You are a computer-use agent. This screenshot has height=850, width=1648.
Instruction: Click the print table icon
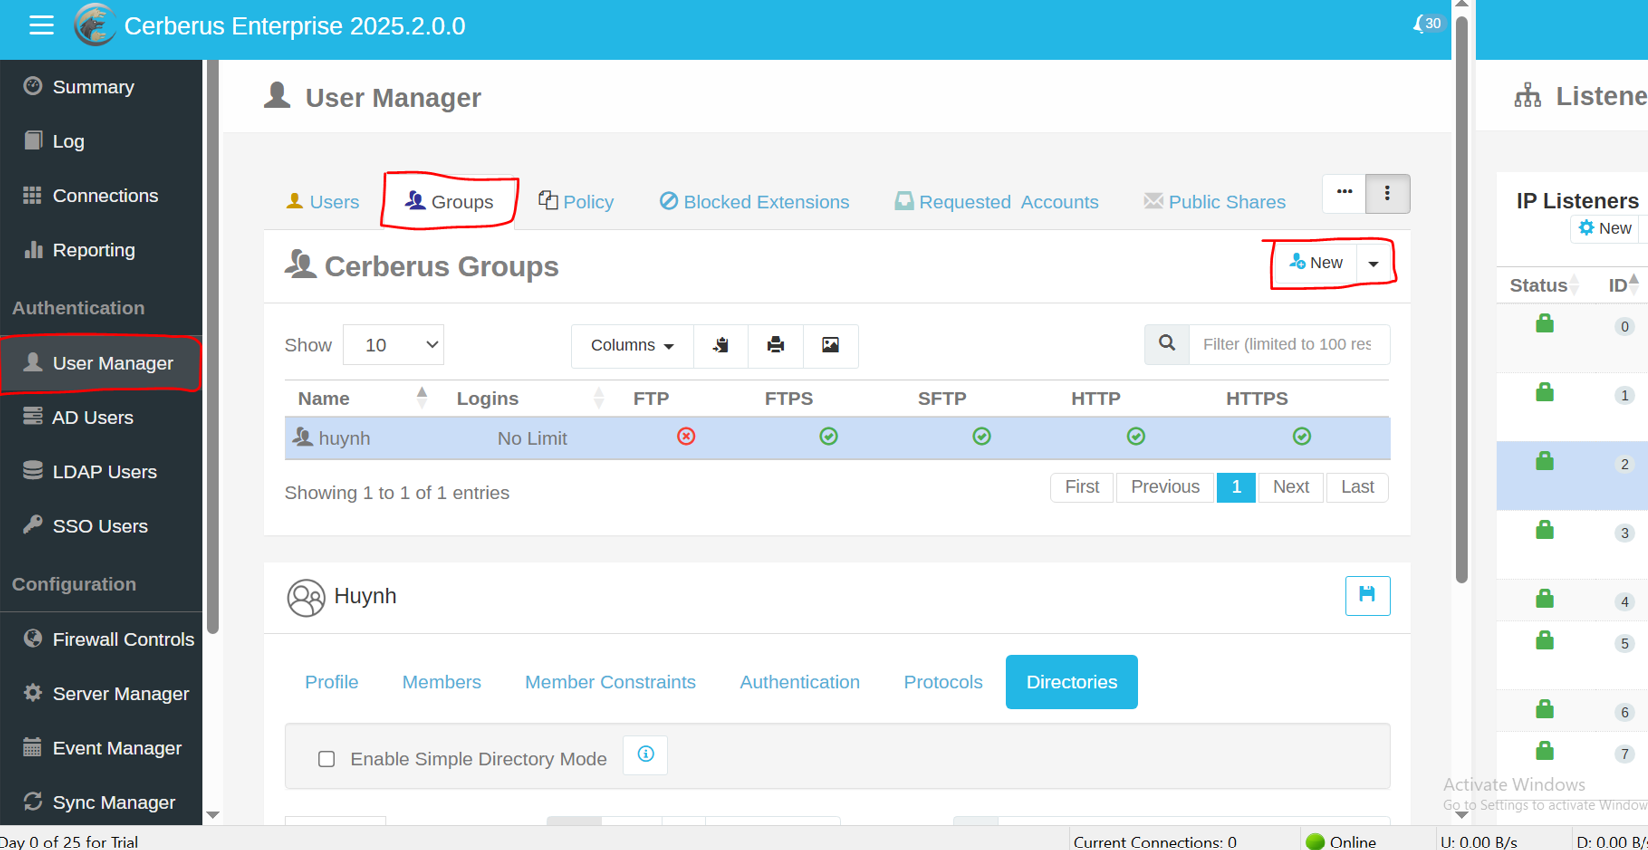775,346
